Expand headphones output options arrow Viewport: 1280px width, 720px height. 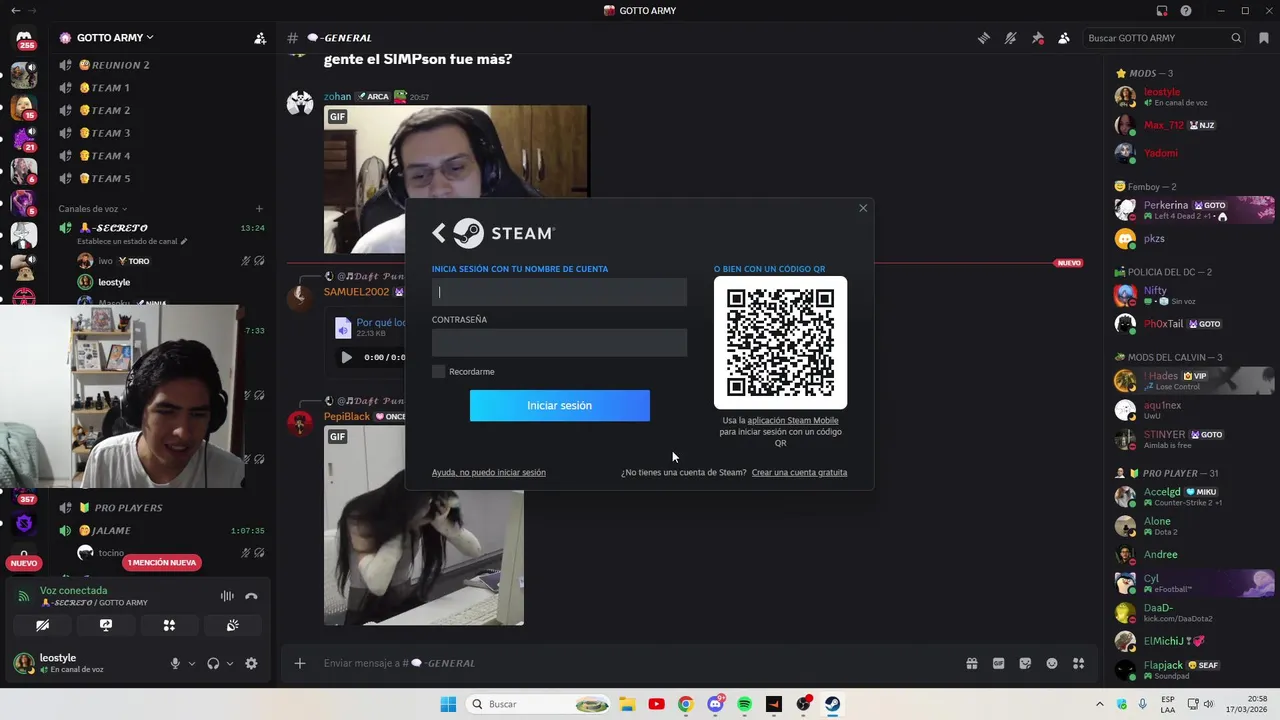(x=230, y=663)
